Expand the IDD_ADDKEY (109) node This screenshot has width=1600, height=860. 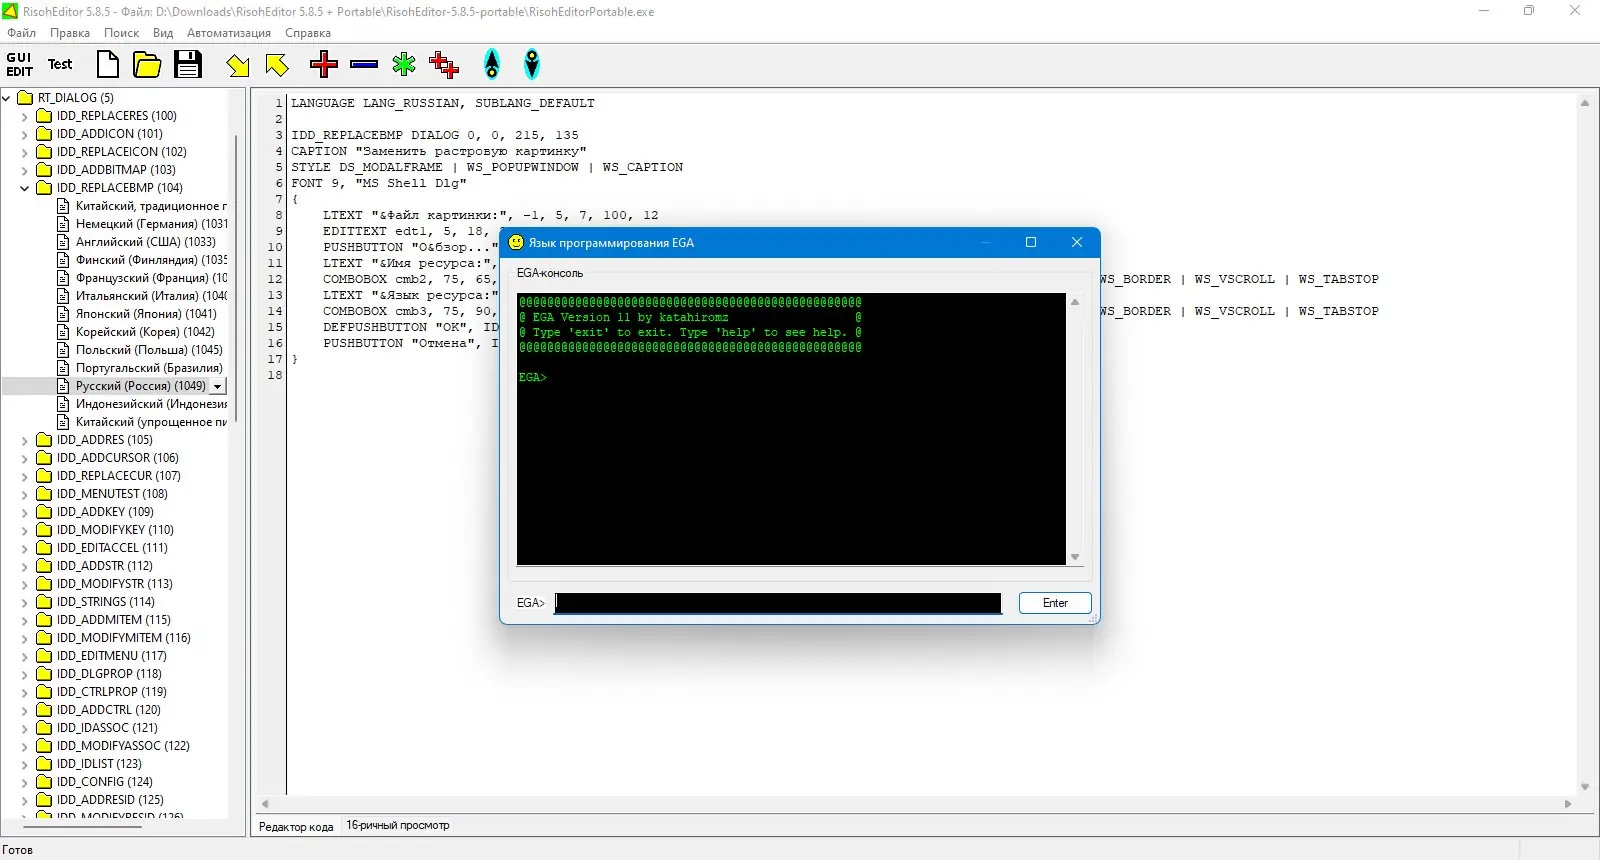click(x=25, y=512)
